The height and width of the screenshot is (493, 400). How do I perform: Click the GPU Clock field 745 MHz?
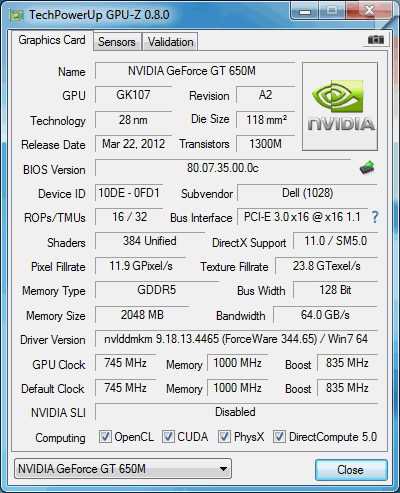click(x=125, y=363)
